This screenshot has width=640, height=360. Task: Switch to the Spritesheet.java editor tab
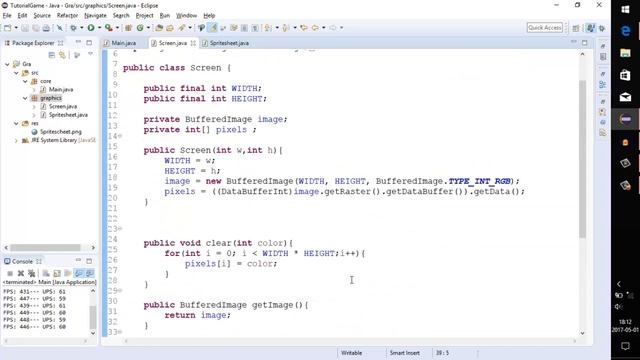[x=225, y=43]
